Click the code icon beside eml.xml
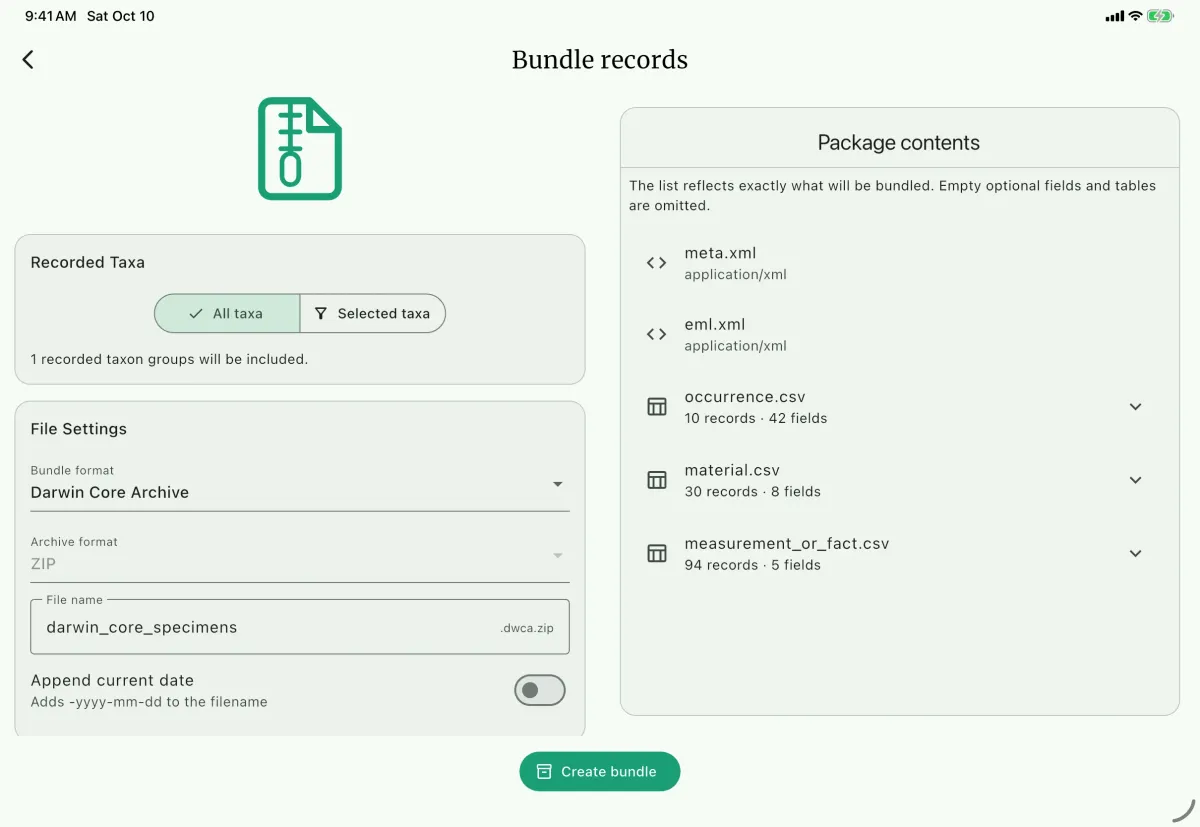Viewport: 1200px width, 827px height. [656, 334]
